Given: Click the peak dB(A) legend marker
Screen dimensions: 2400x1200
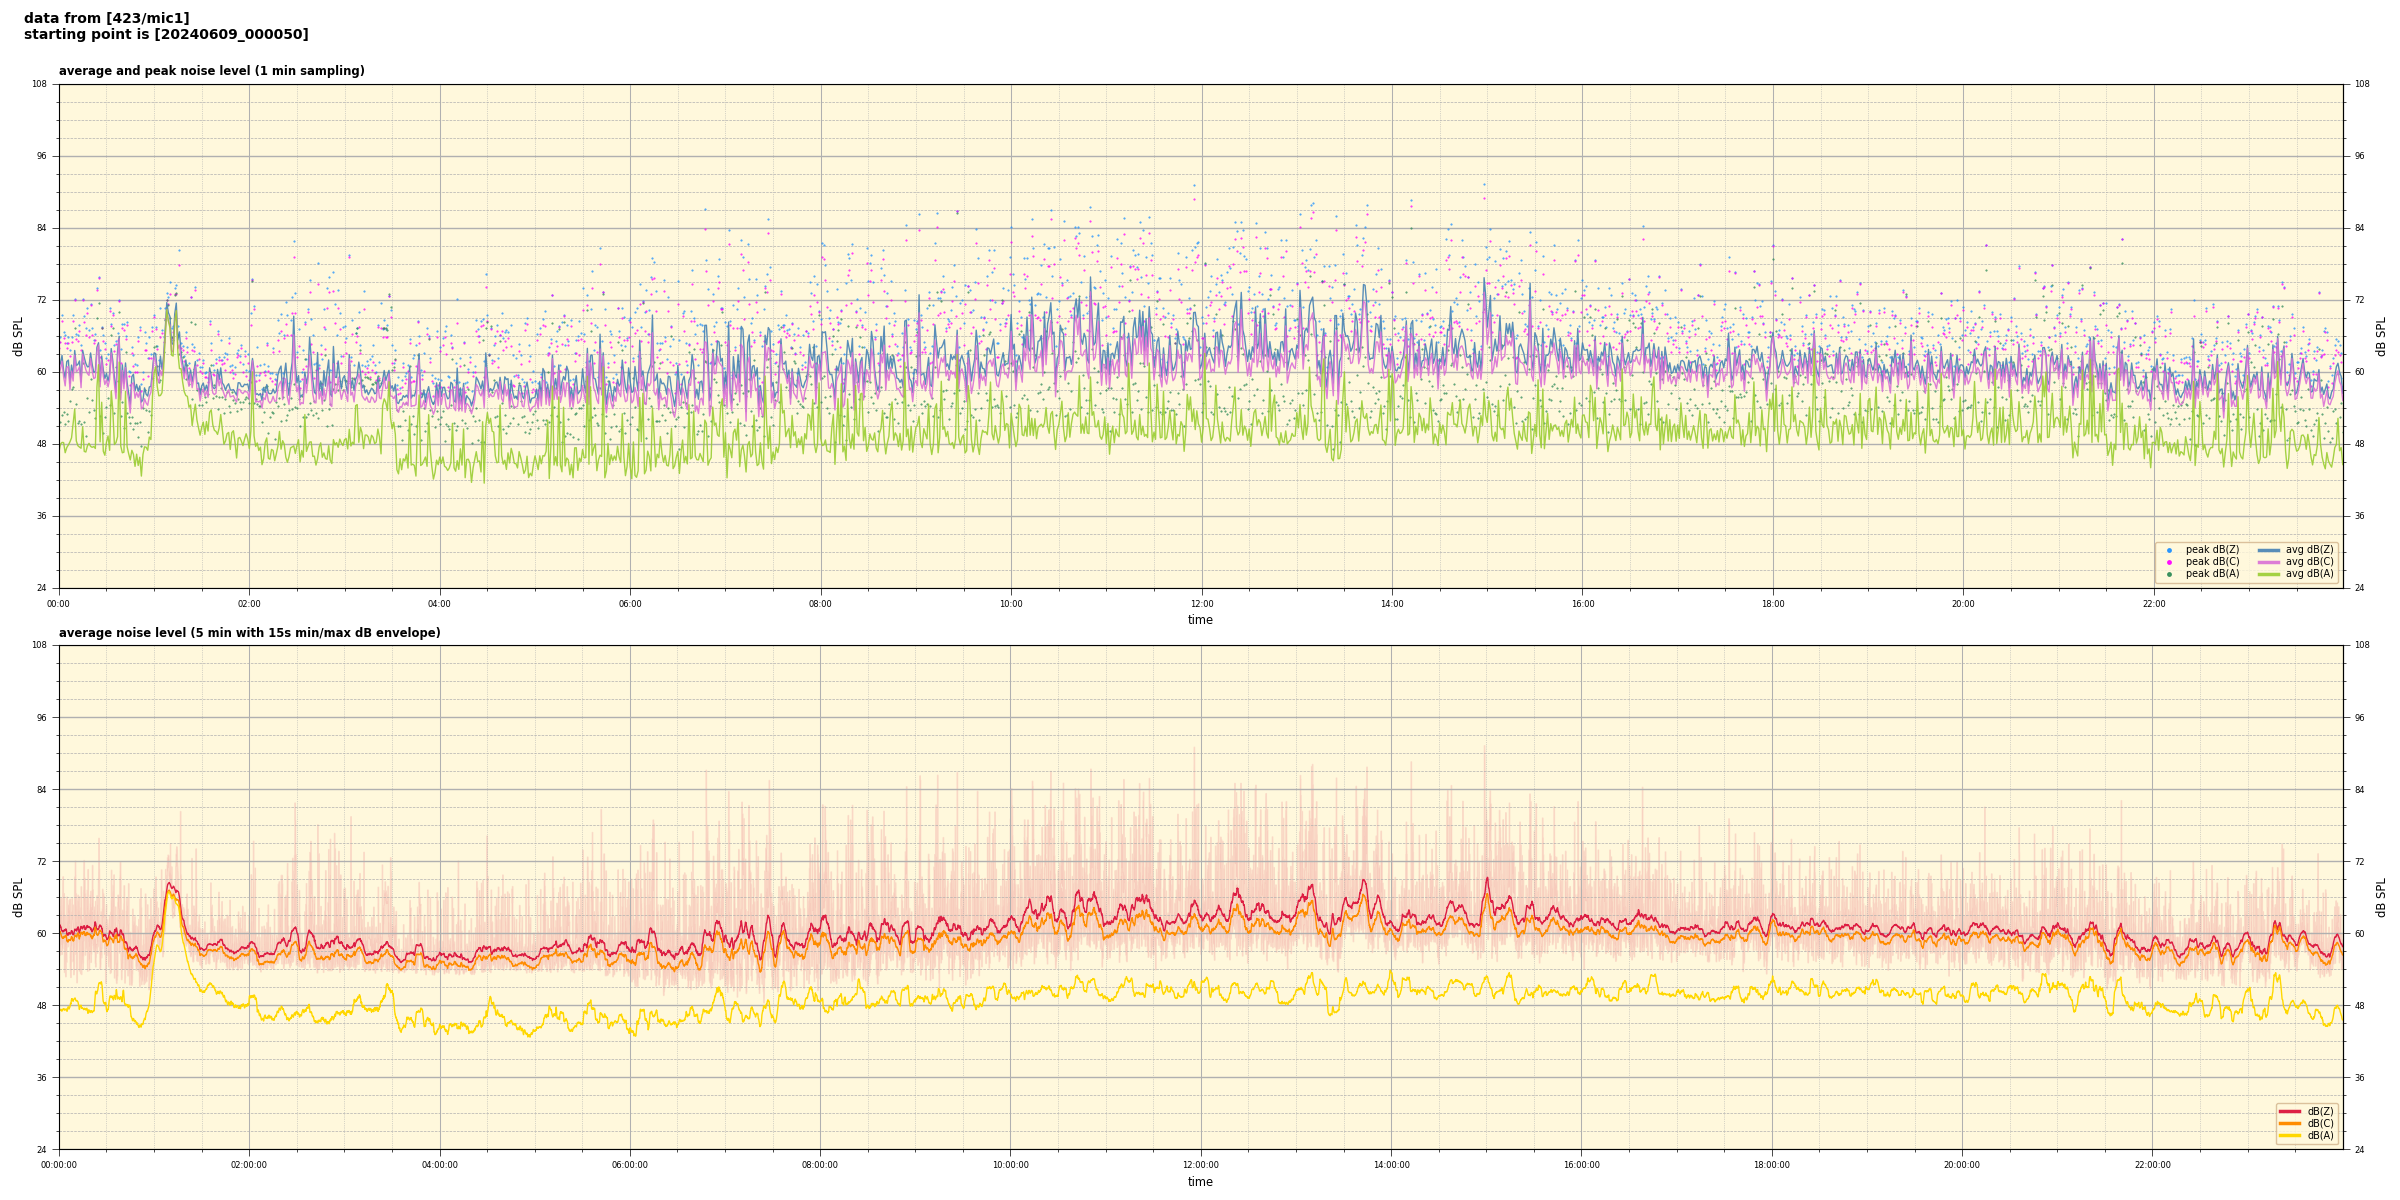Looking at the screenshot, I should click(x=2169, y=574).
